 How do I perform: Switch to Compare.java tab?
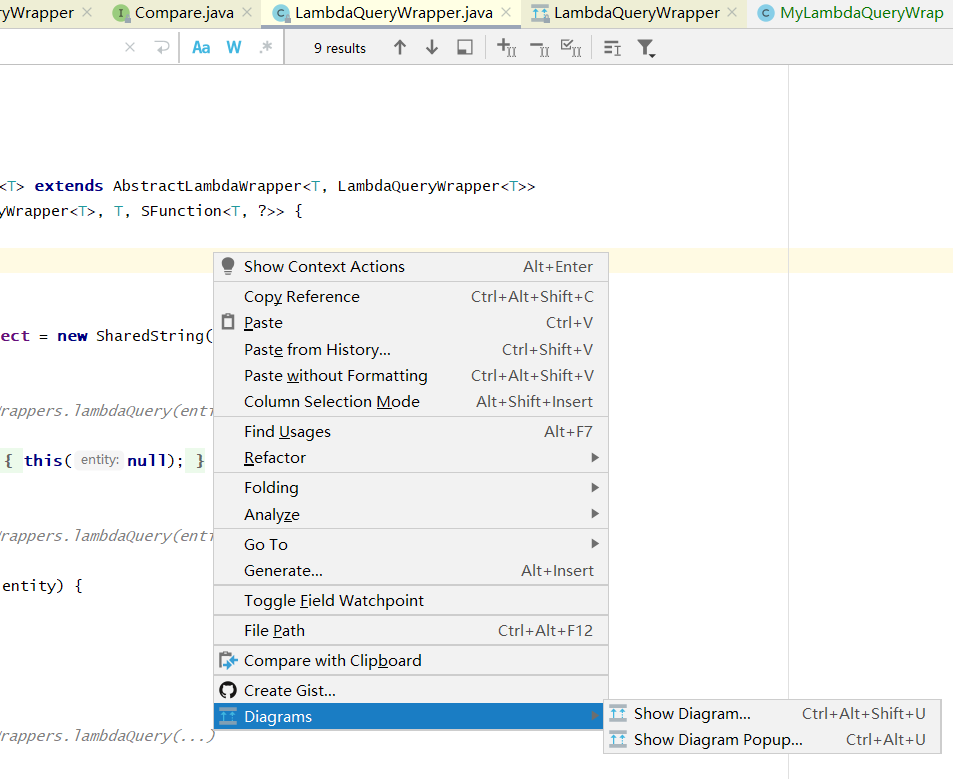(x=184, y=13)
